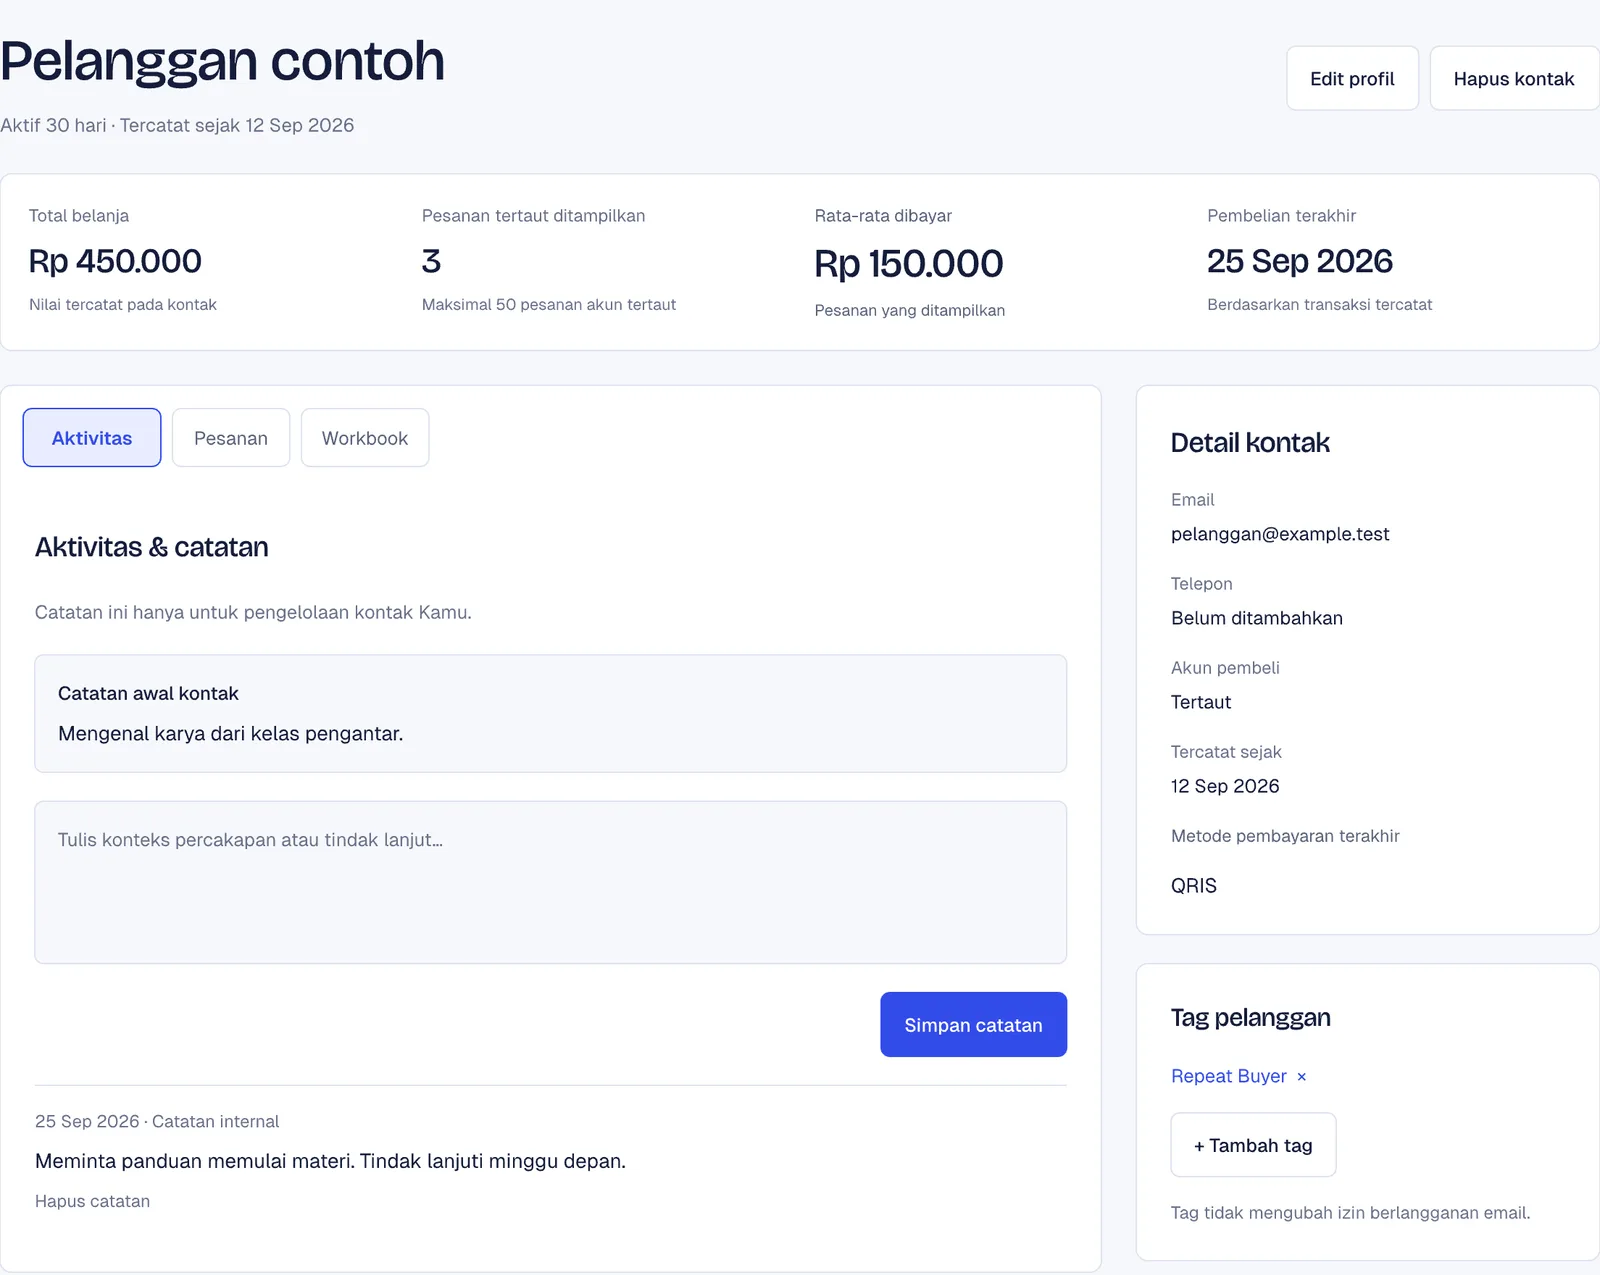The height and width of the screenshot is (1275, 1600).
Task: Open the Workbook tab
Action: 365,438
